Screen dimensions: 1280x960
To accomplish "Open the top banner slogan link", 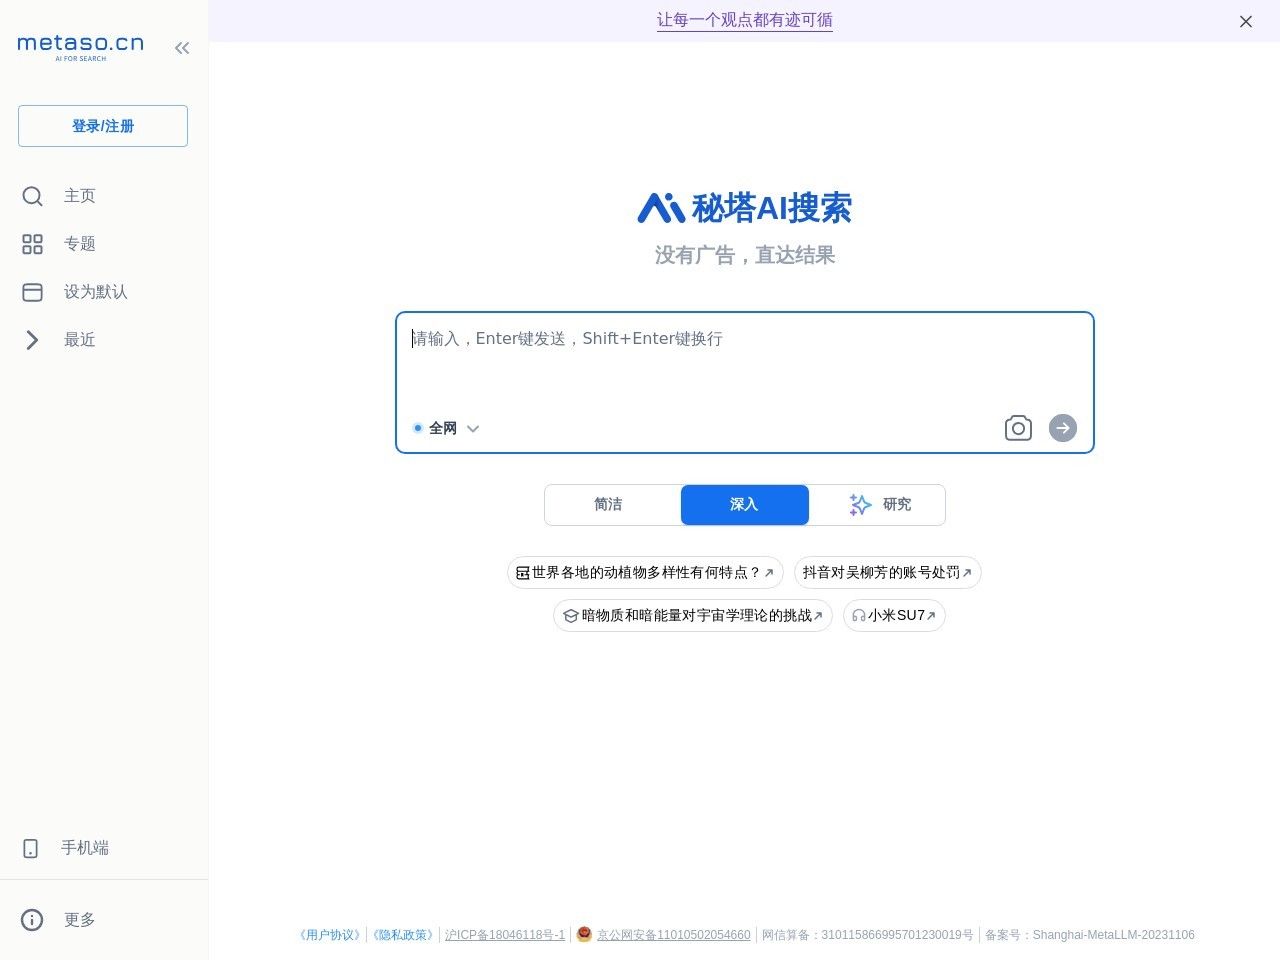I will pos(745,20).
